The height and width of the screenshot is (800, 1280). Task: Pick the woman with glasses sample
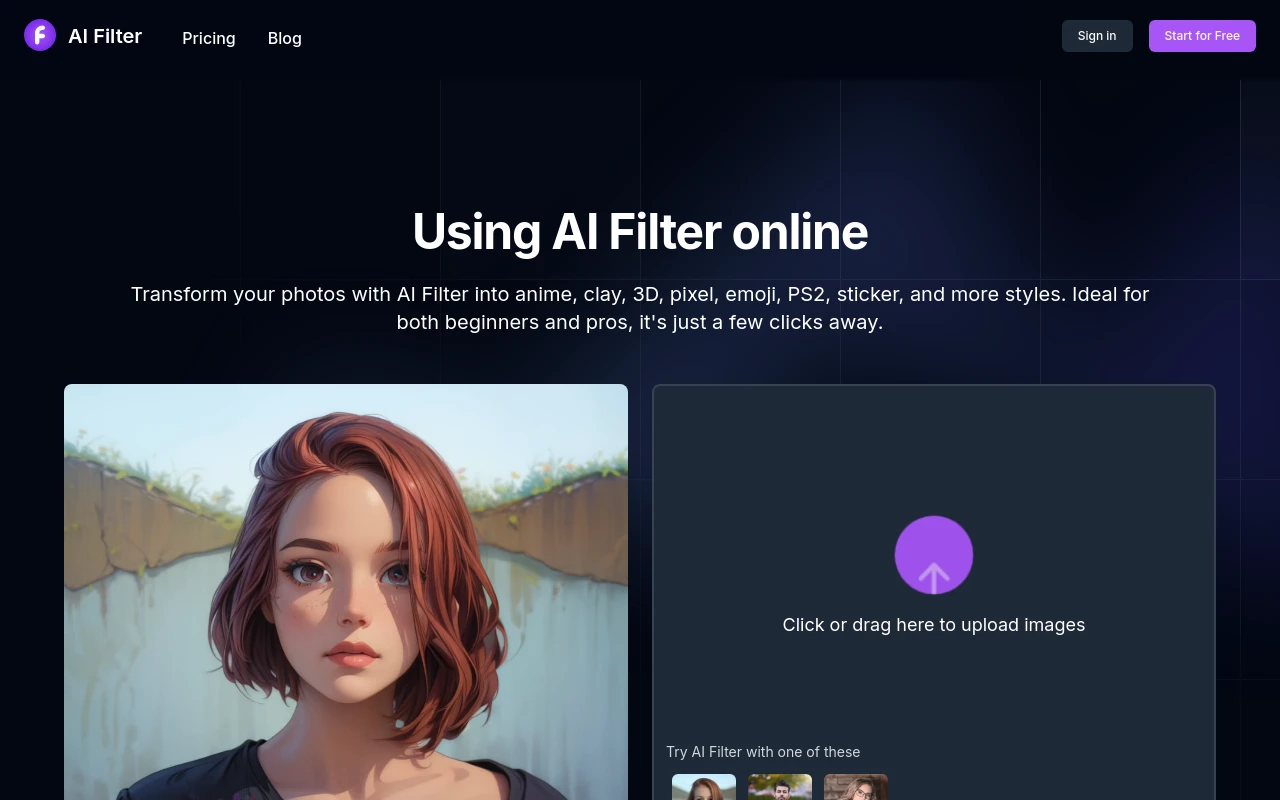855,790
